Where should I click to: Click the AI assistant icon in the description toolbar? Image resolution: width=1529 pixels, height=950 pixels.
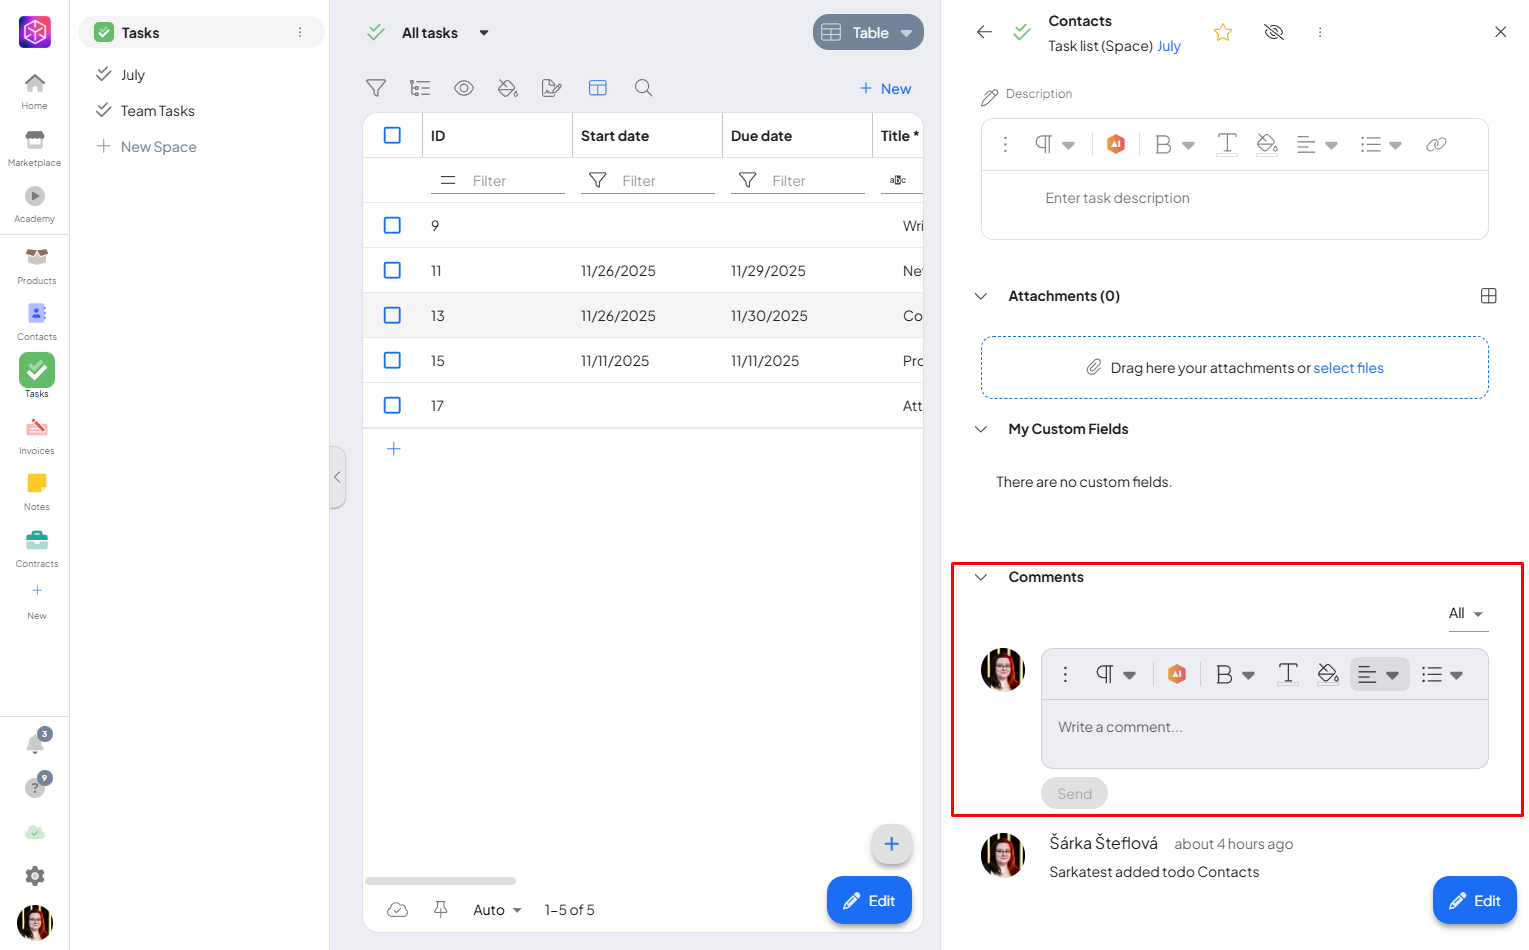coord(1116,145)
